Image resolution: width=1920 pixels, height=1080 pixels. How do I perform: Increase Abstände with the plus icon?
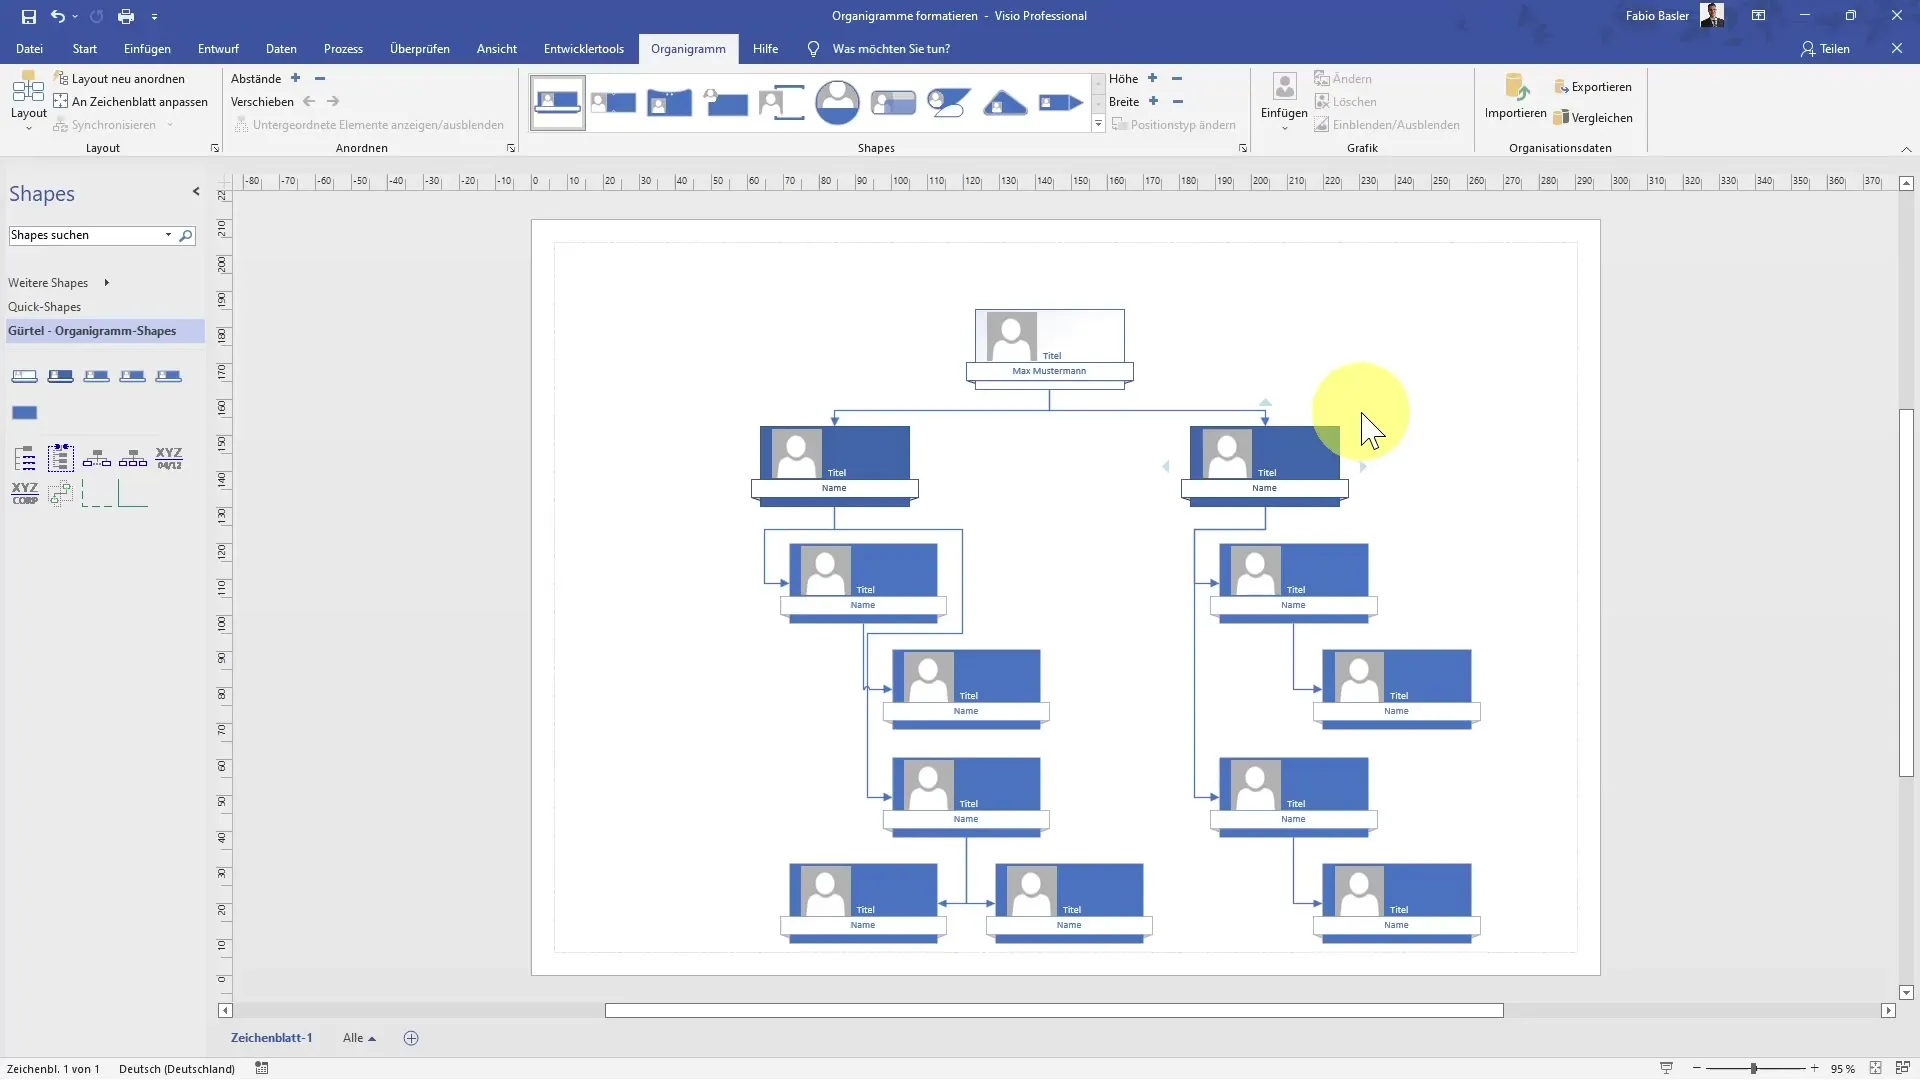[x=295, y=78]
